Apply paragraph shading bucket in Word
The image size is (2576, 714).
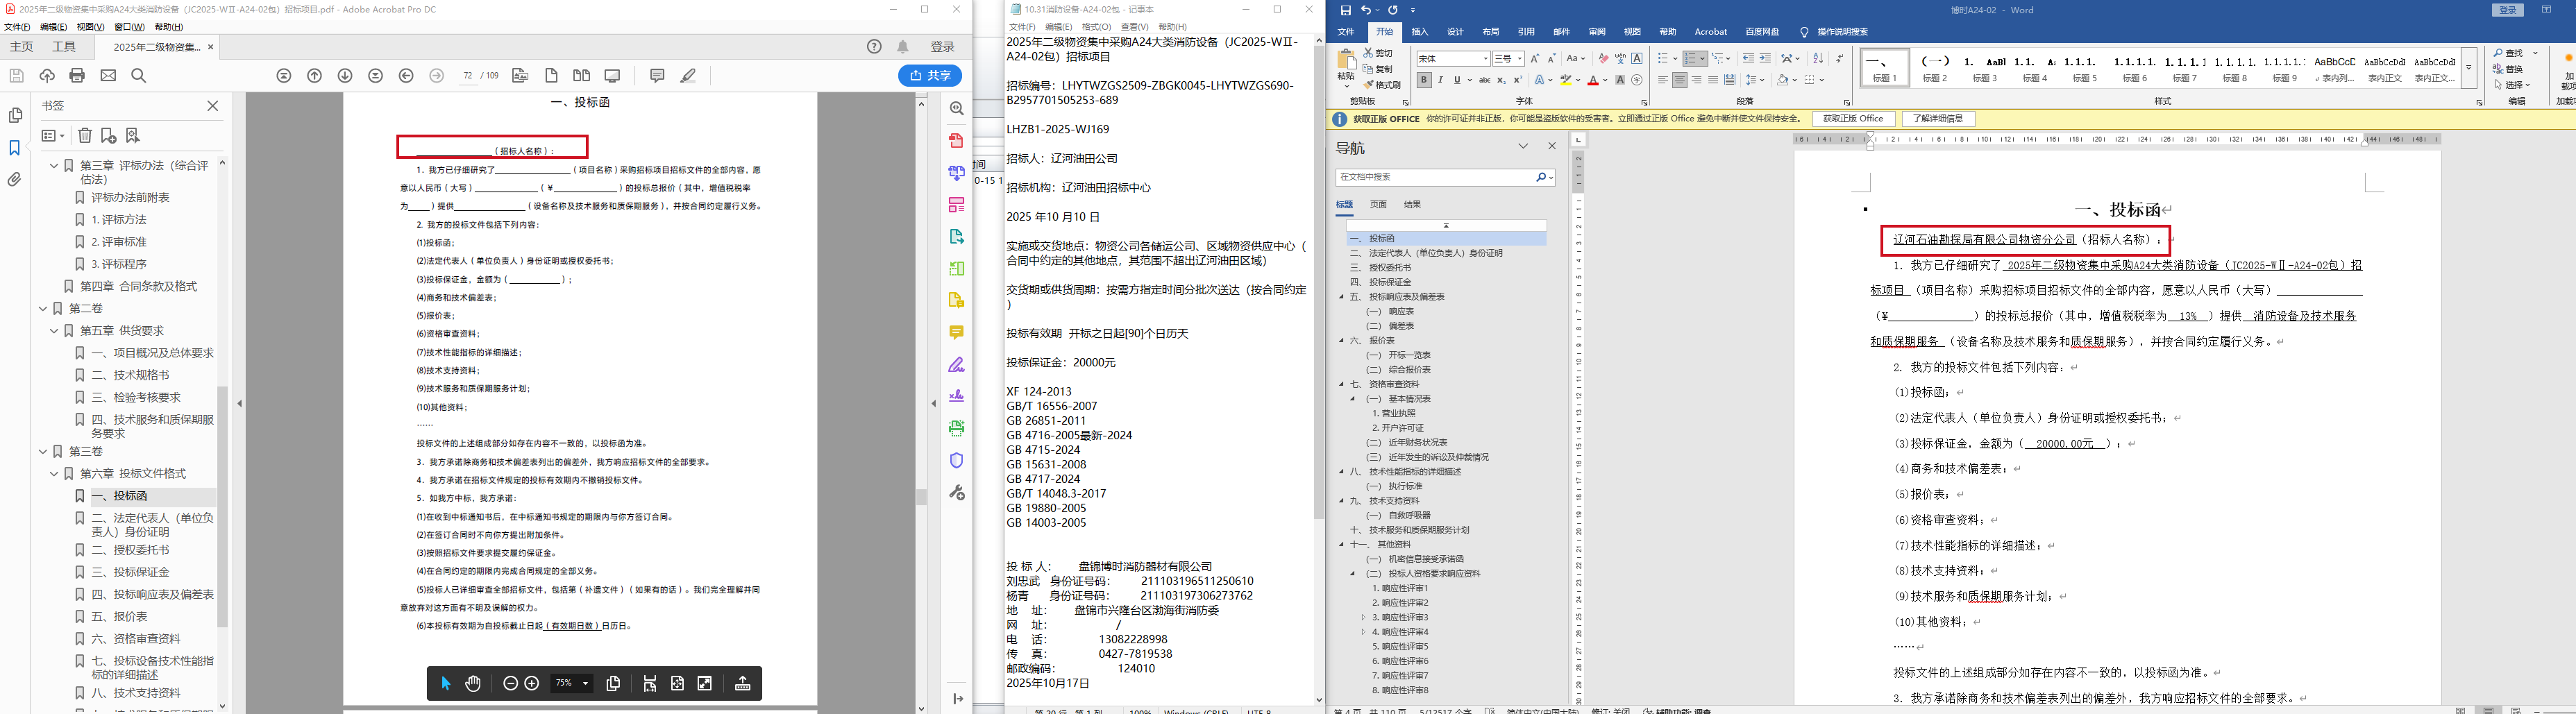pyautogui.click(x=1783, y=80)
